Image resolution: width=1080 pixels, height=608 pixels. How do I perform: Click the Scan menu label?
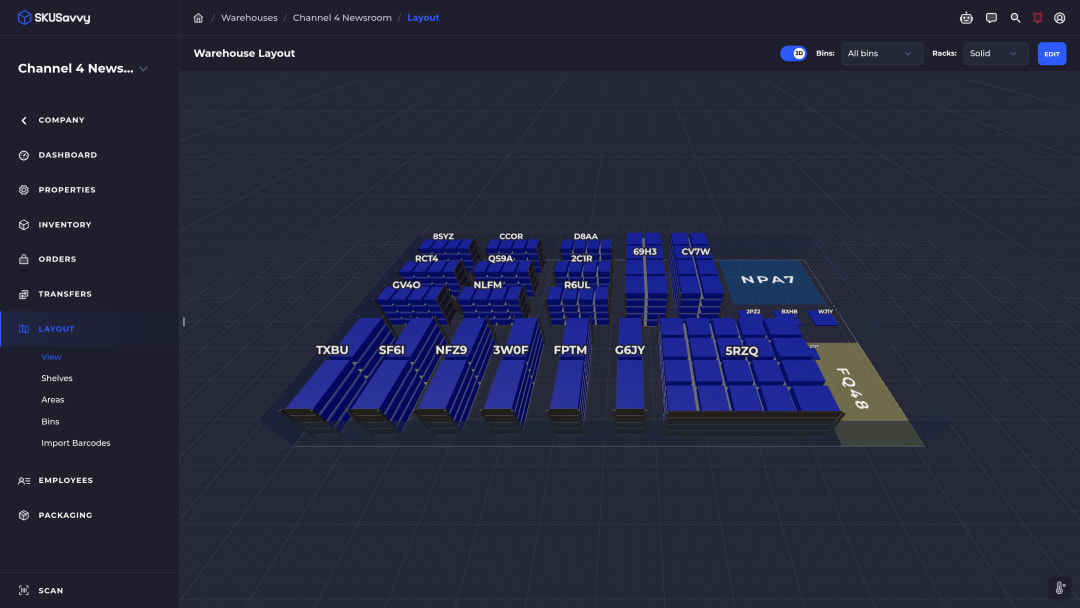[51, 591]
